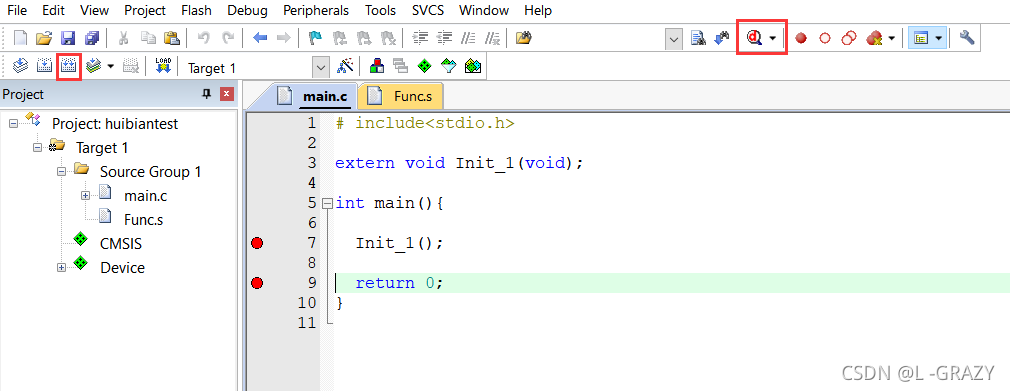Pin the Project panel with the pushpin
The width and height of the screenshot is (1010, 391).
tap(206, 94)
